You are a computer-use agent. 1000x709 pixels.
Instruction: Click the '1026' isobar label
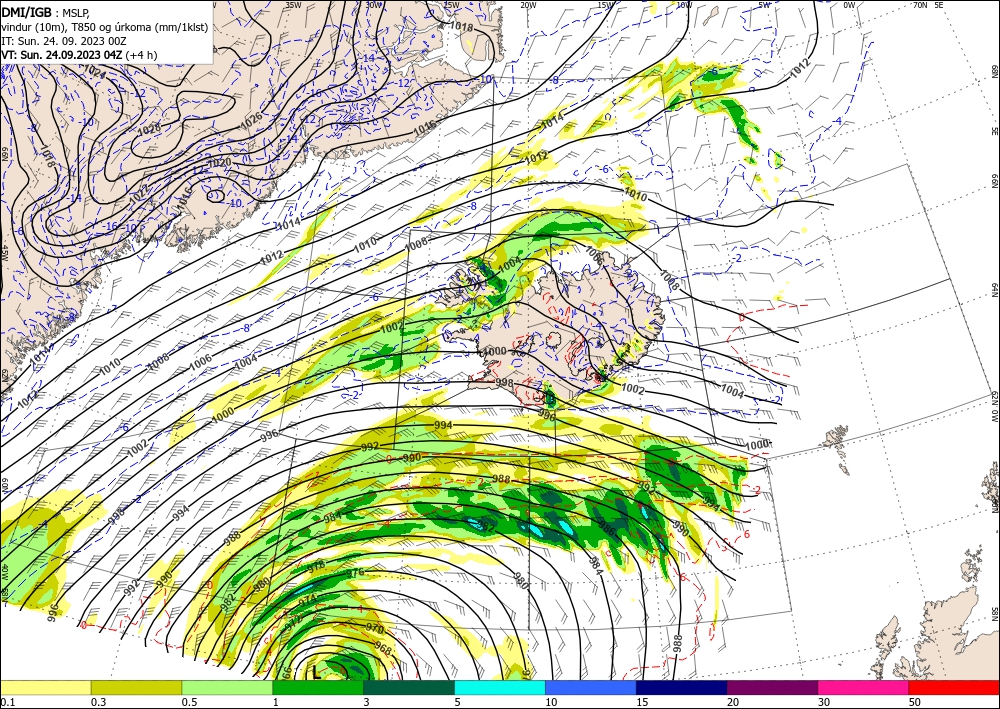pos(251,121)
